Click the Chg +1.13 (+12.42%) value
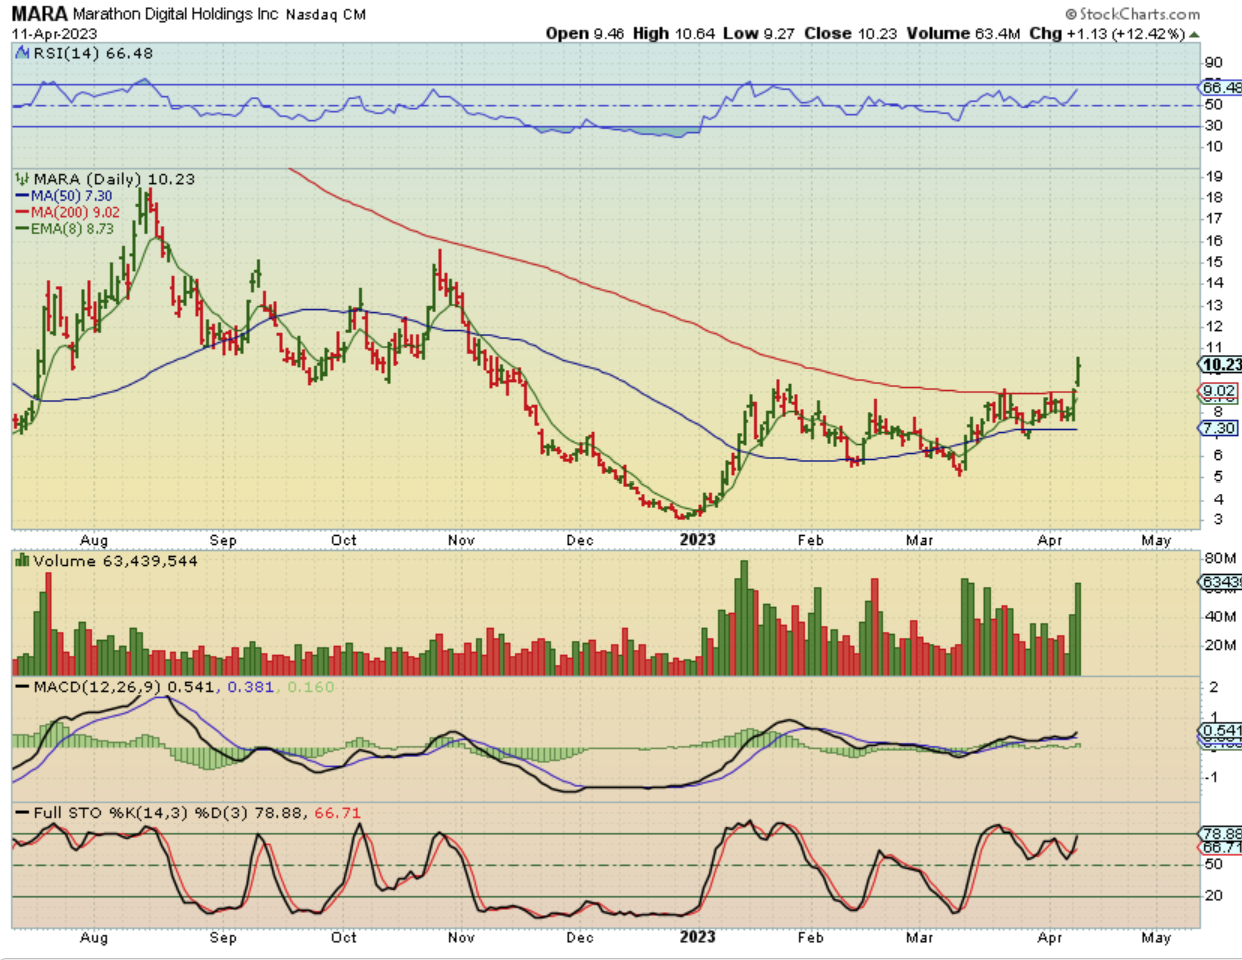This screenshot has width=1242, height=960. pos(1107,33)
